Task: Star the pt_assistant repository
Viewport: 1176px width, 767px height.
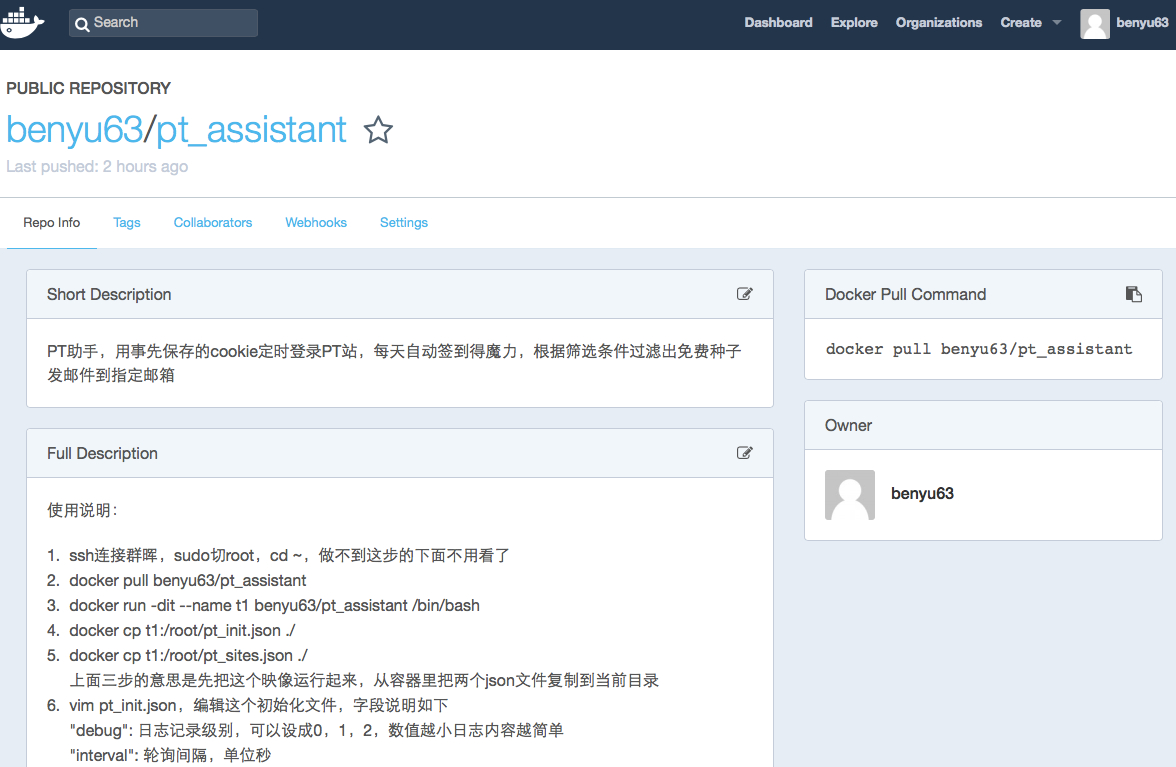Action: (x=378, y=130)
